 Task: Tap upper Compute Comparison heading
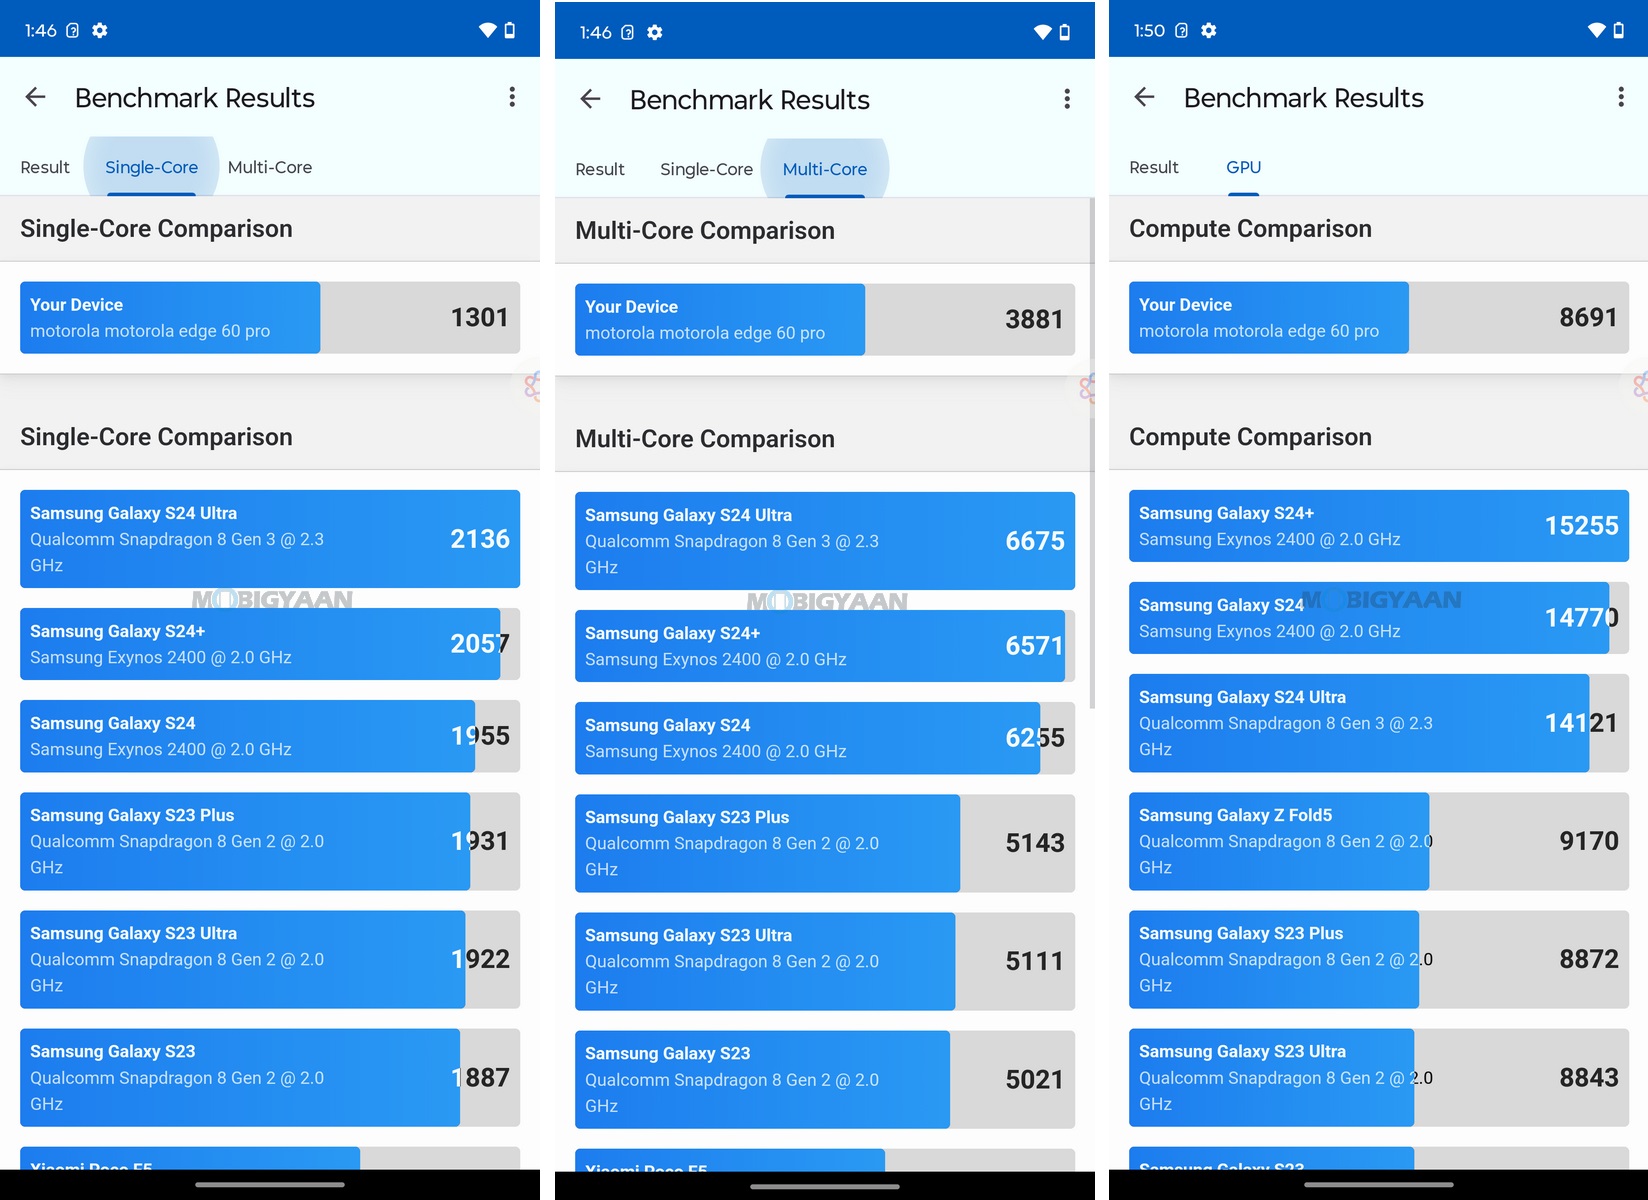pyautogui.click(x=1250, y=229)
